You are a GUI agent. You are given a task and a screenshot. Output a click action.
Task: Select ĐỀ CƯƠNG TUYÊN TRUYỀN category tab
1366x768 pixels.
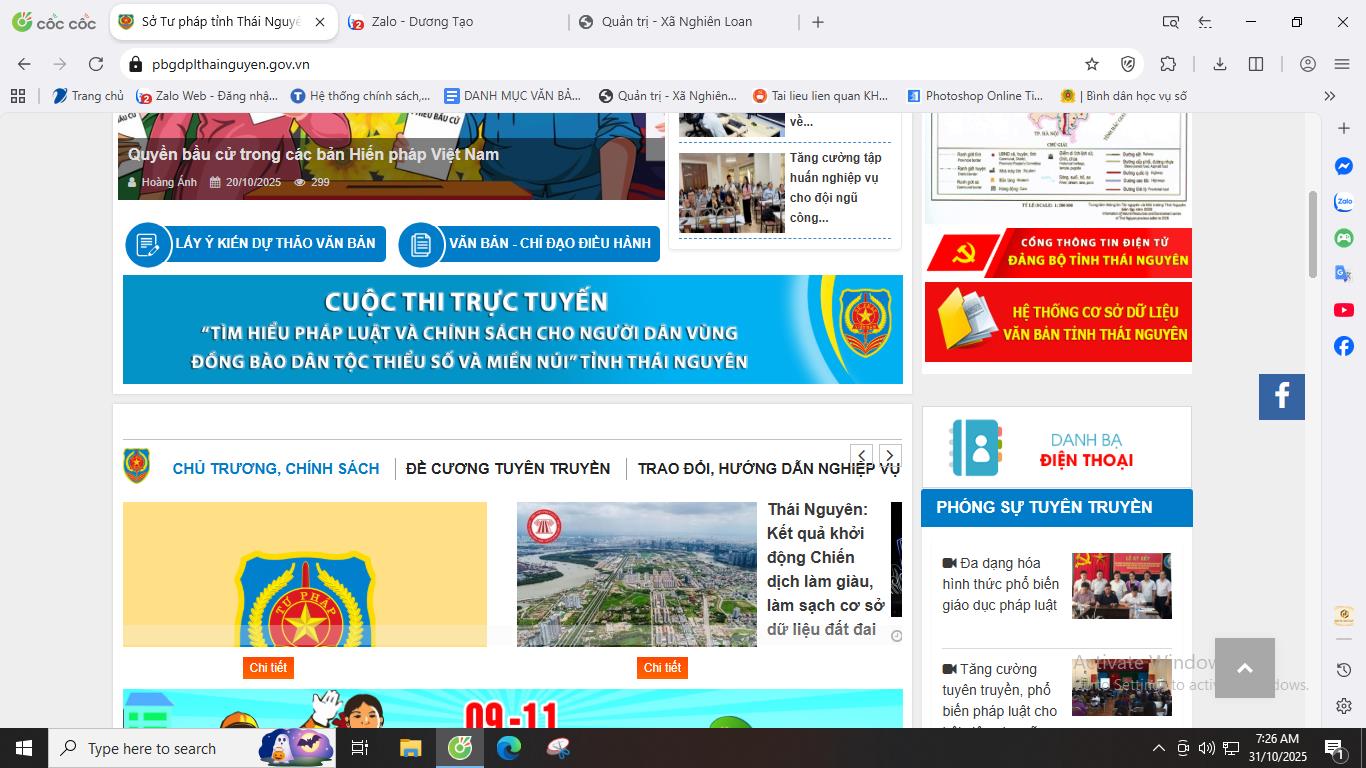(508, 468)
